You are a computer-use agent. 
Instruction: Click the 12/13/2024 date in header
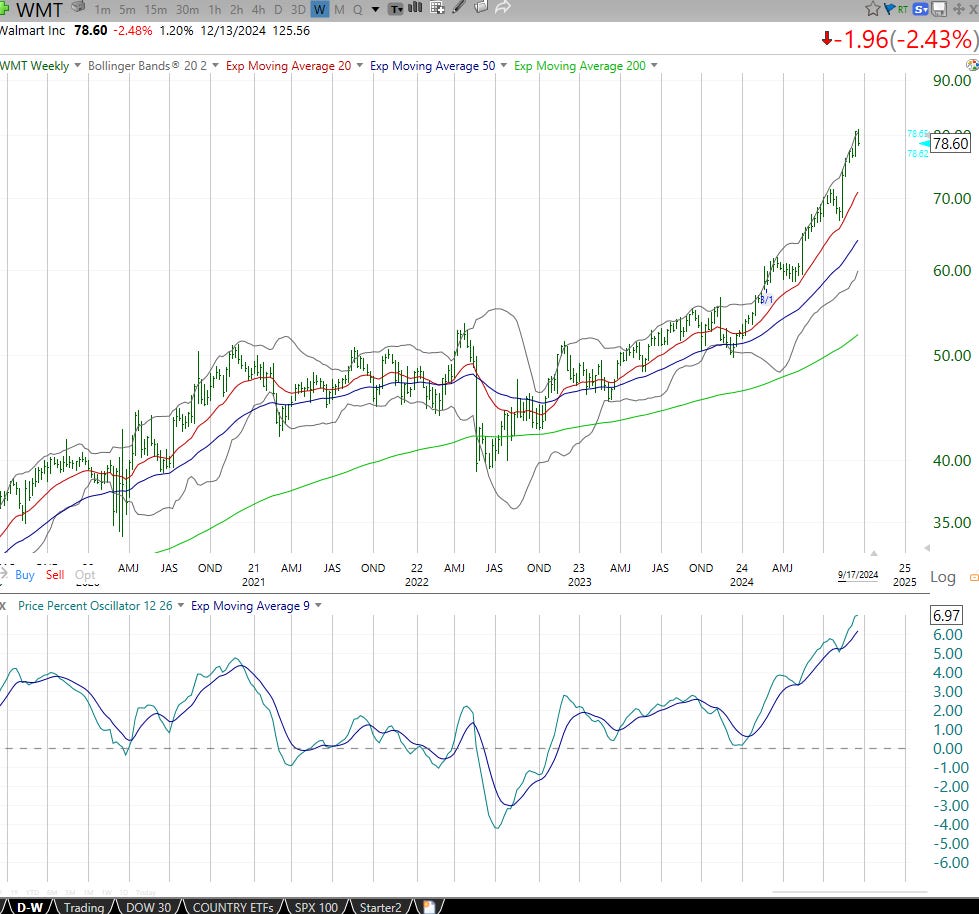point(233,31)
